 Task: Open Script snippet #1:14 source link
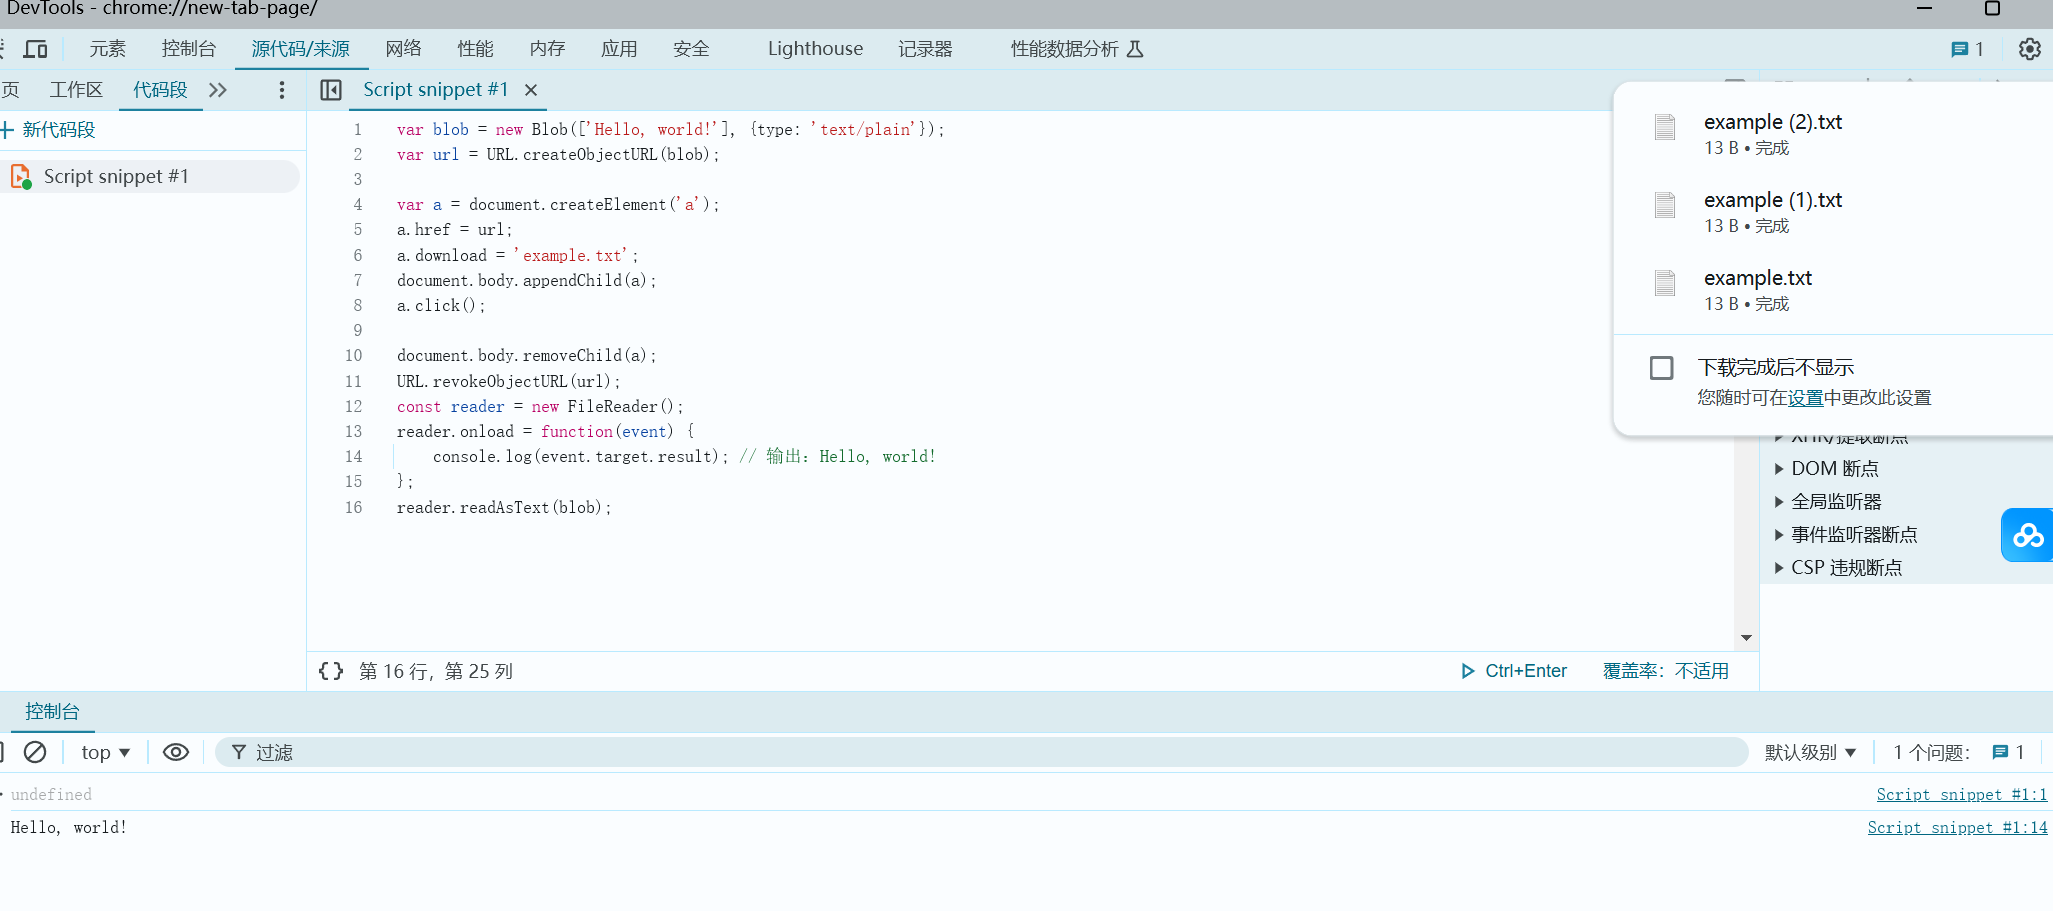1957,827
